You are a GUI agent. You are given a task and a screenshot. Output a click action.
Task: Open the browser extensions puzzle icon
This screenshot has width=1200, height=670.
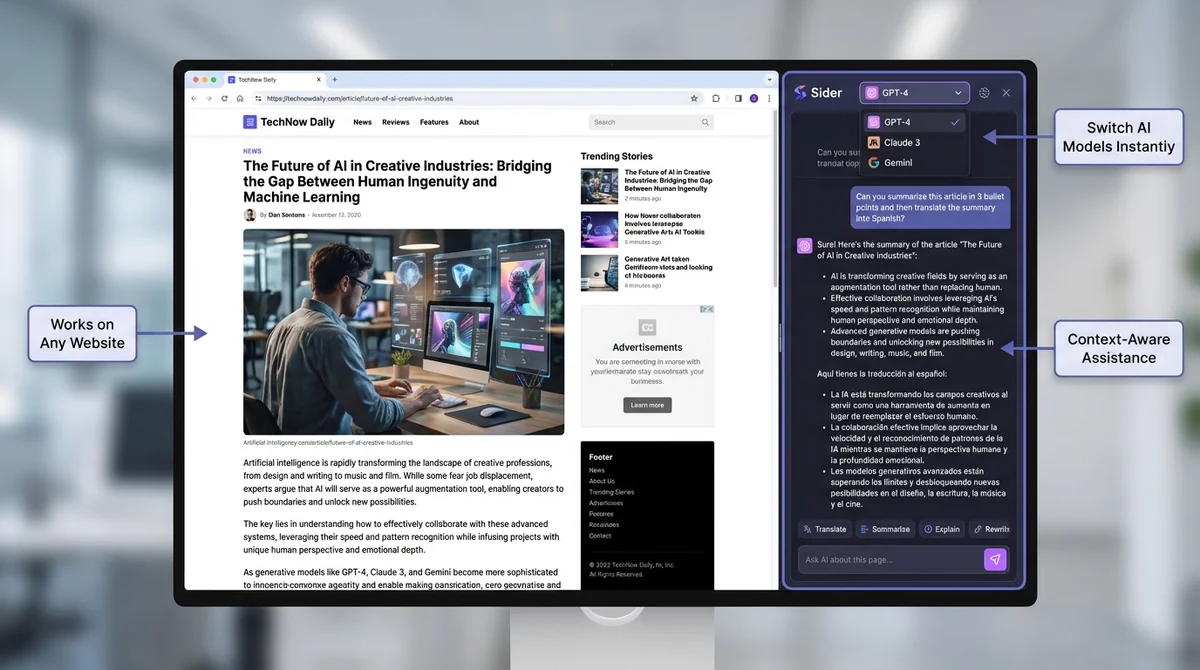tap(716, 99)
